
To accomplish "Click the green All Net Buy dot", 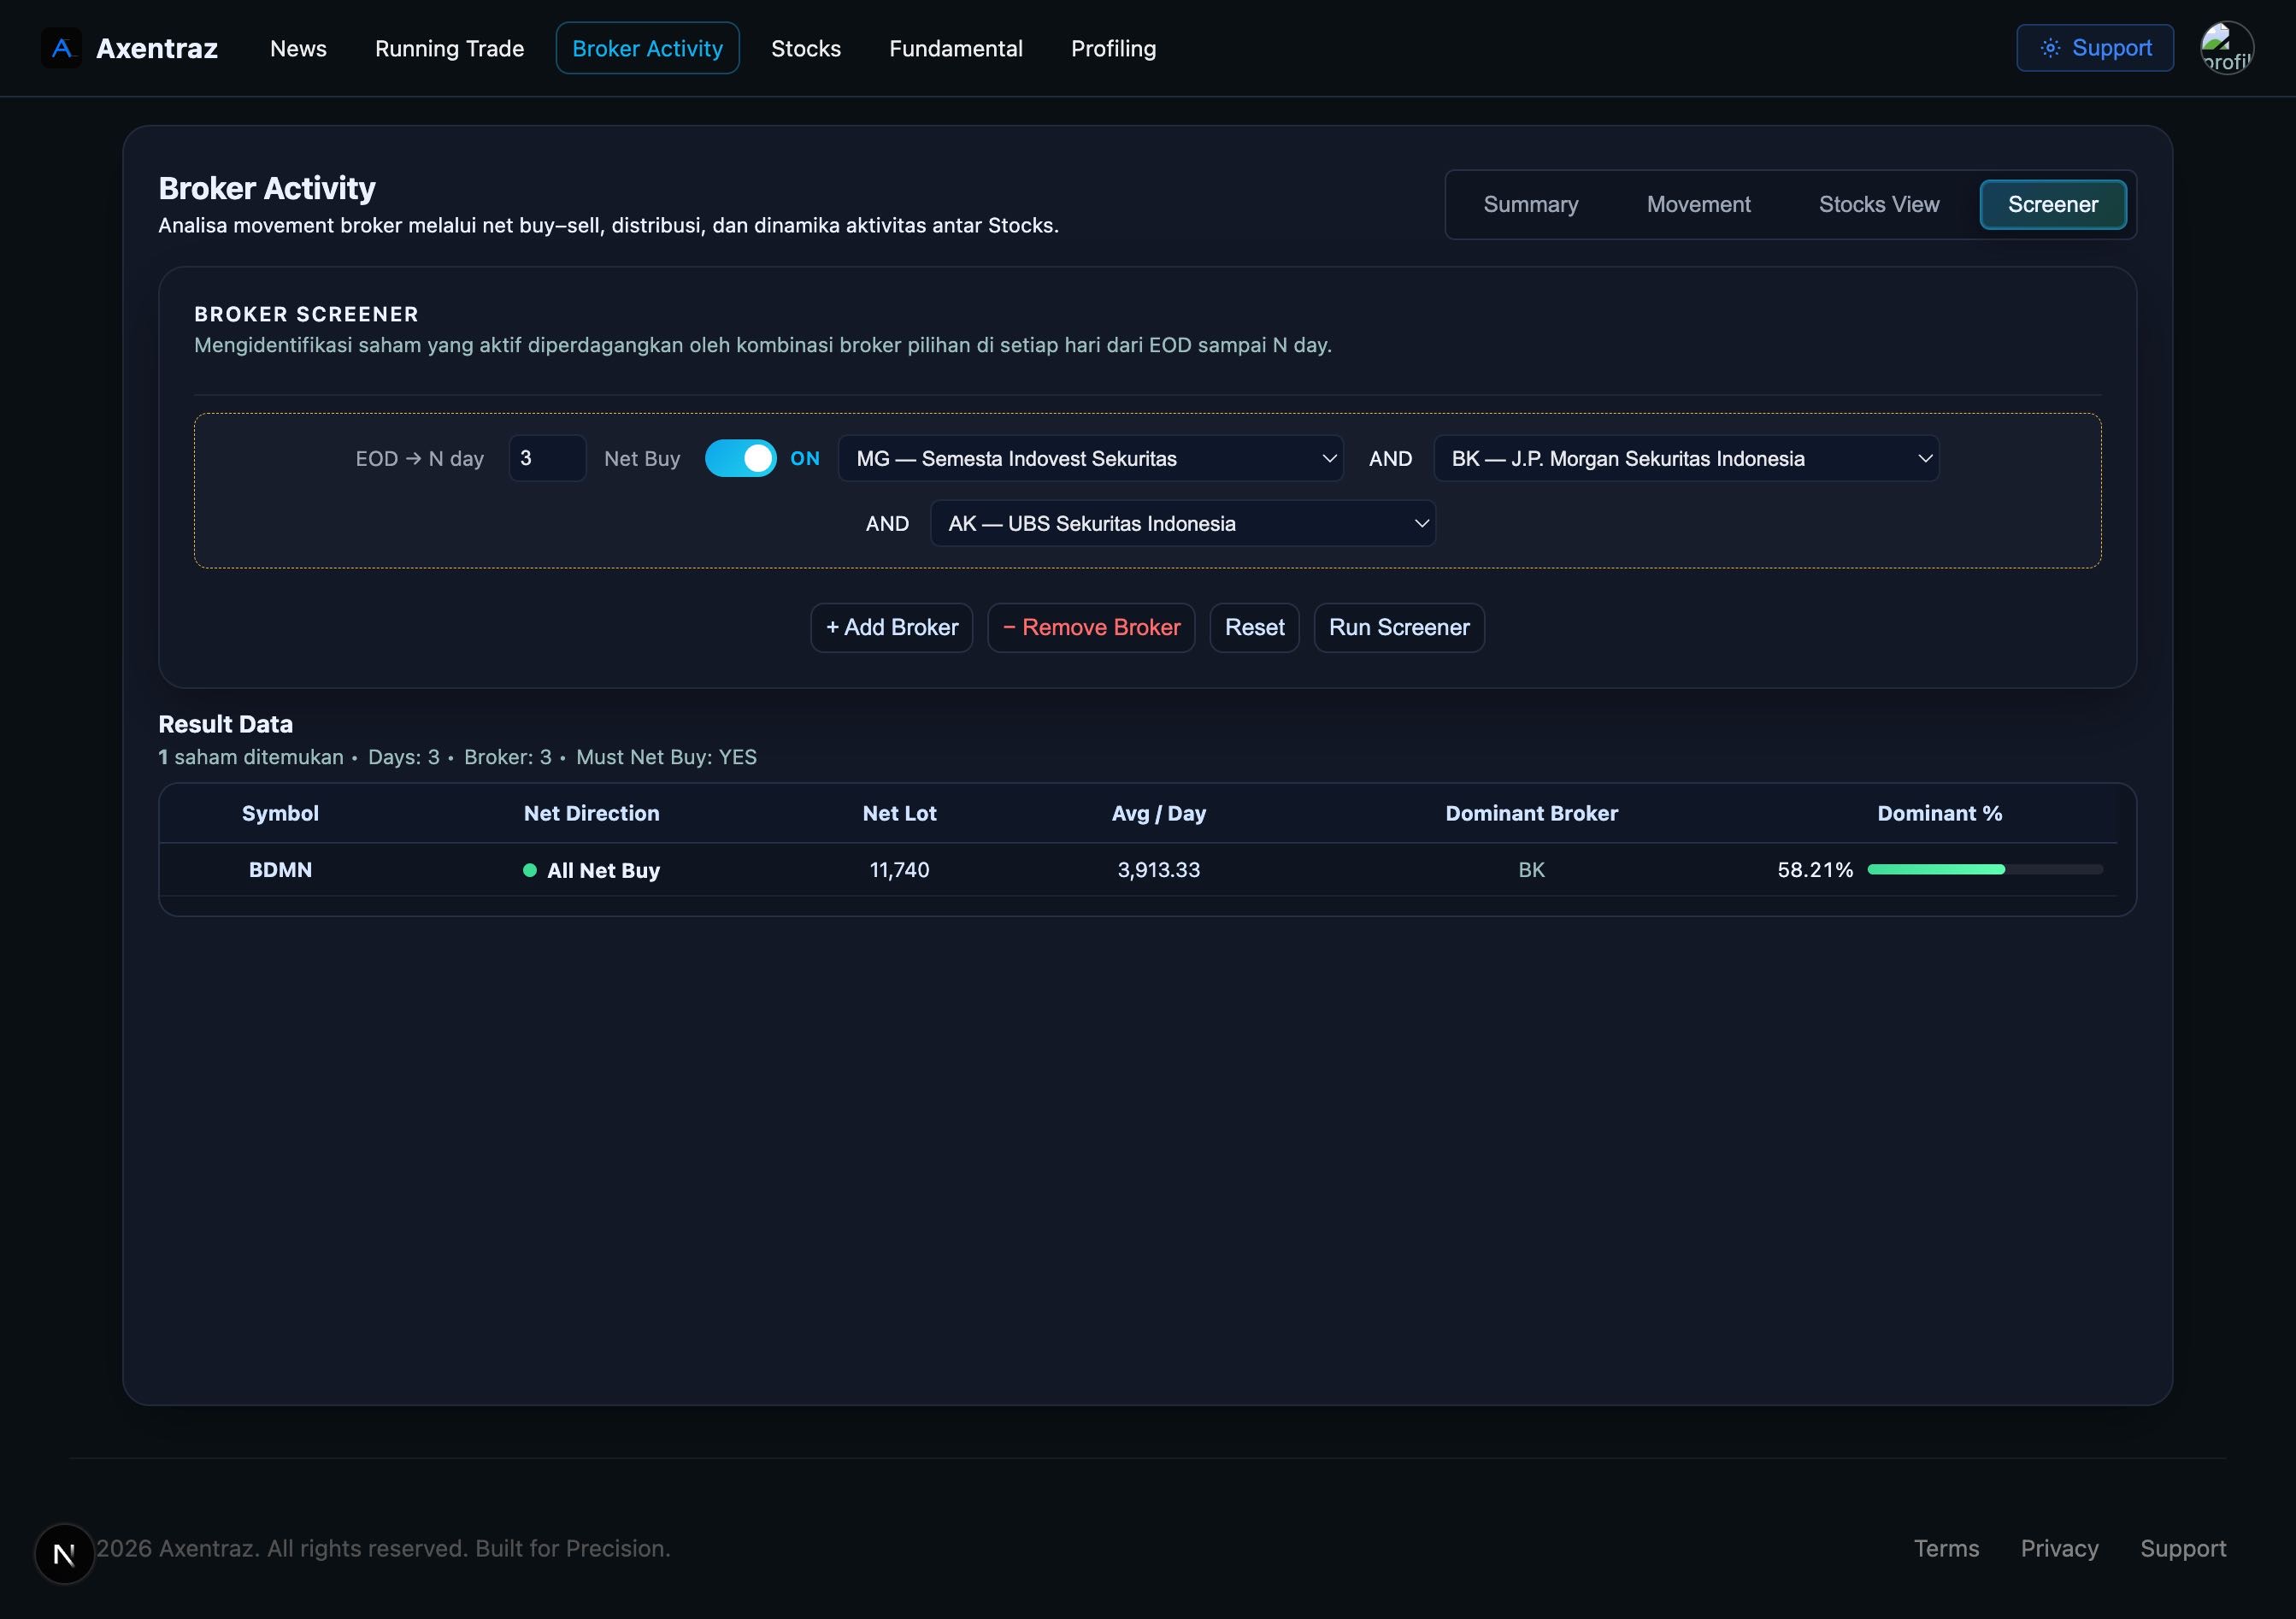I will pyautogui.click(x=530, y=870).
